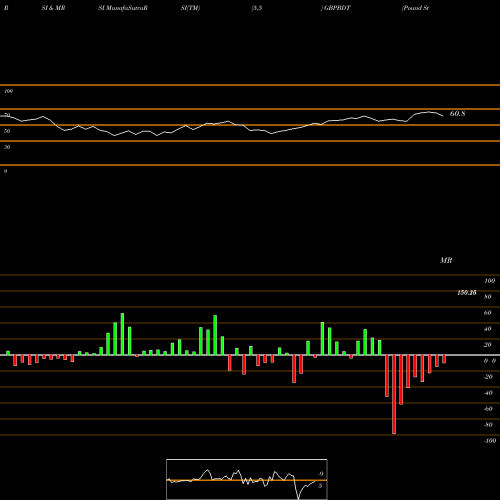500x500 pixels.
Task: Click the RSI axis label 100
Action: 8,91
